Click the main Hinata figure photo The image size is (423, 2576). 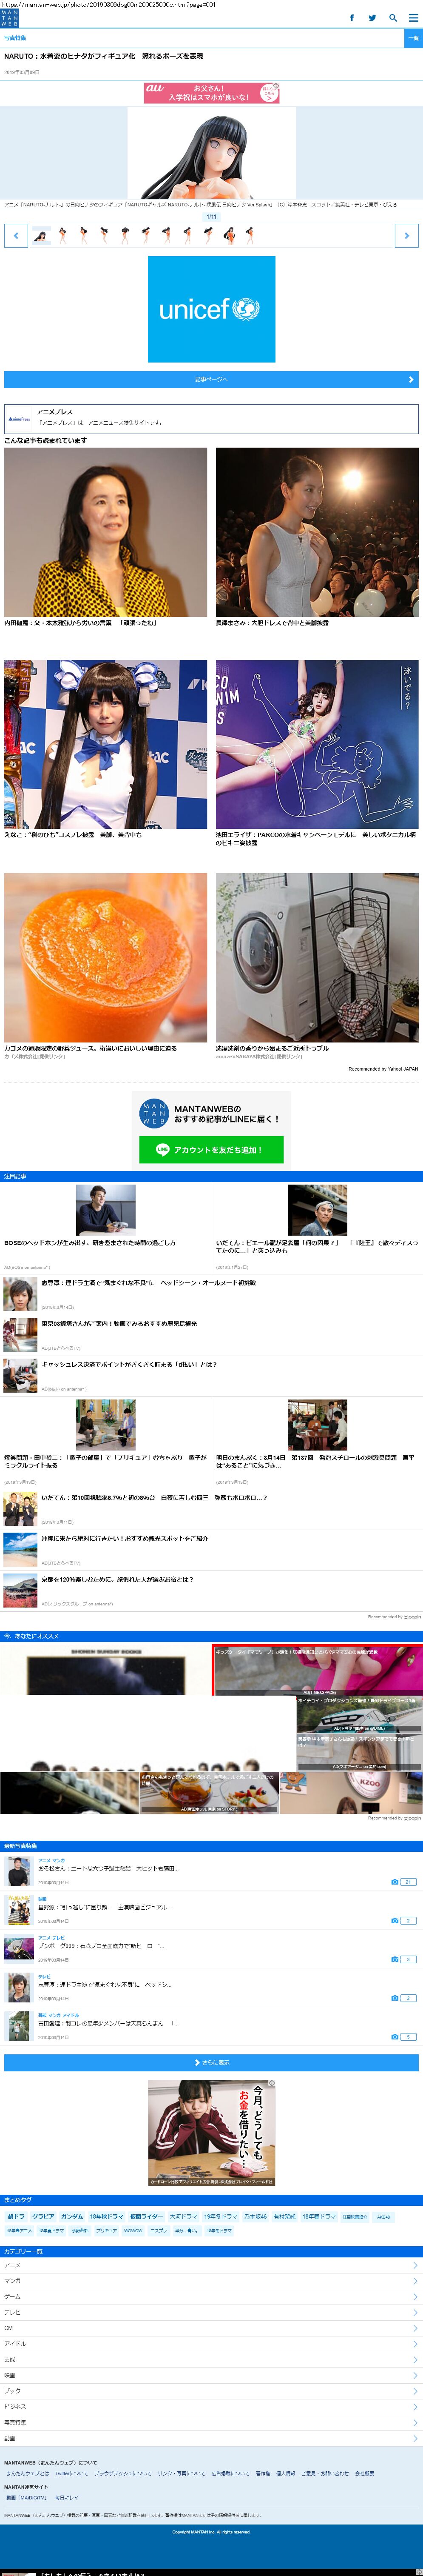click(x=211, y=153)
